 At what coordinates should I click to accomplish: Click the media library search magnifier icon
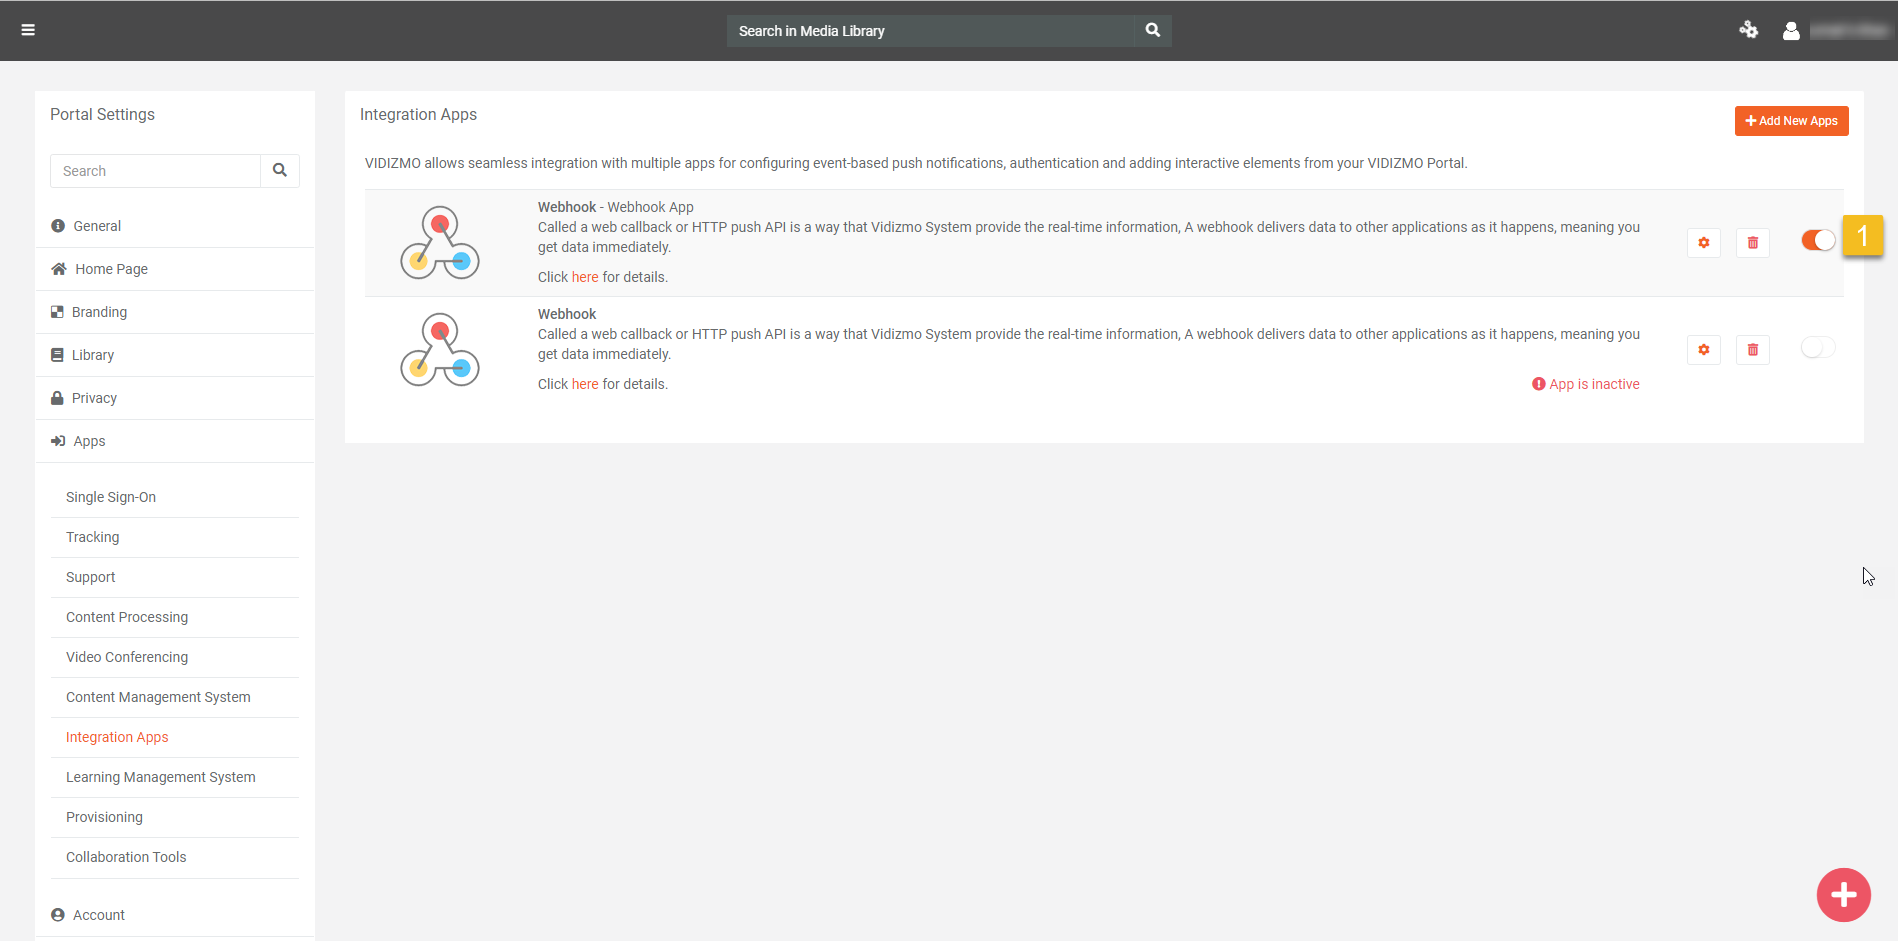pos(1152,30)
